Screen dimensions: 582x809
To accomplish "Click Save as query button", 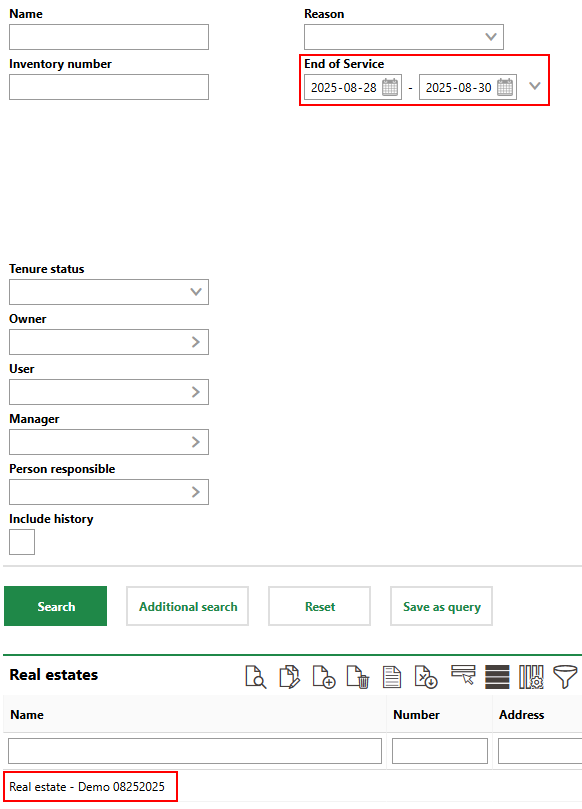I will (x=441, y=606).
